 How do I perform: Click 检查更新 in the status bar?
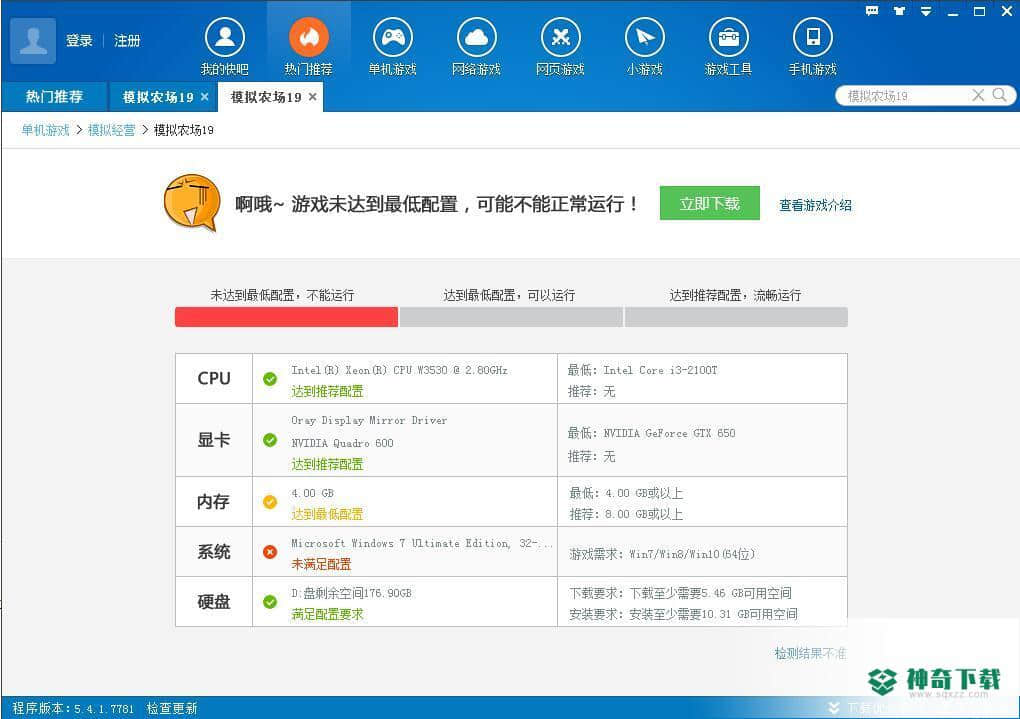click(172, 708)
